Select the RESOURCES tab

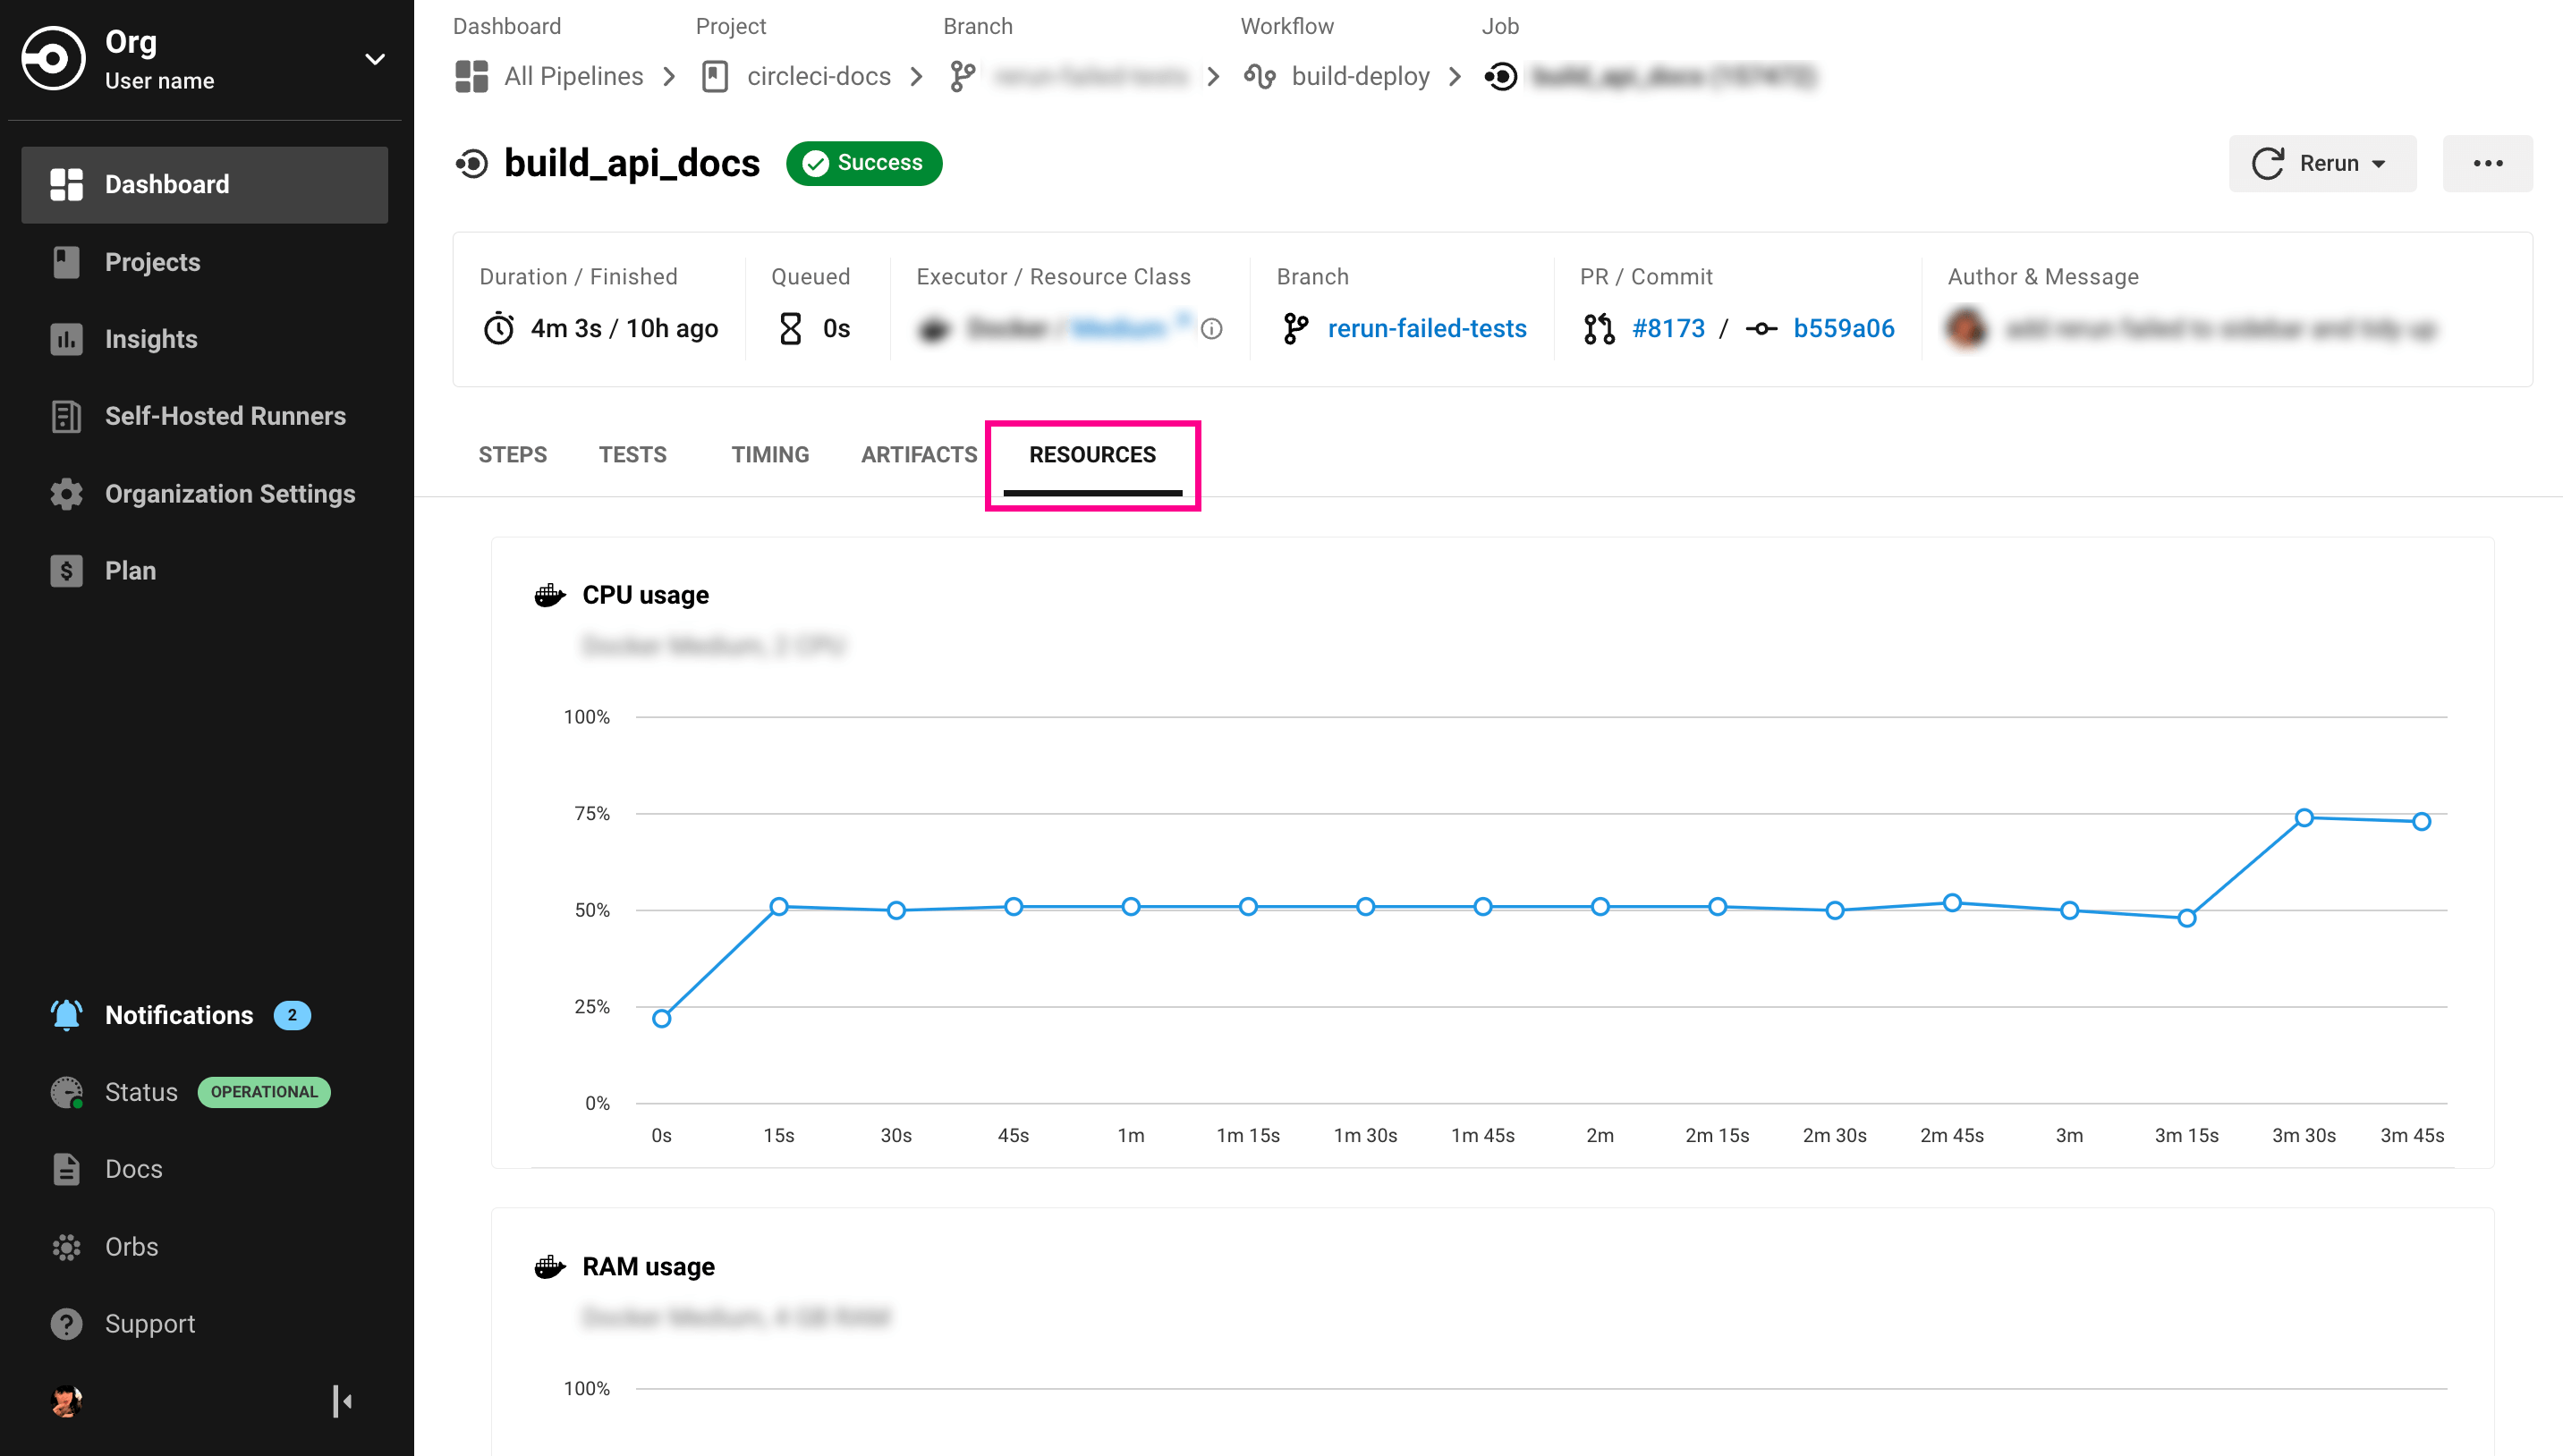(x=1091, y=454)
